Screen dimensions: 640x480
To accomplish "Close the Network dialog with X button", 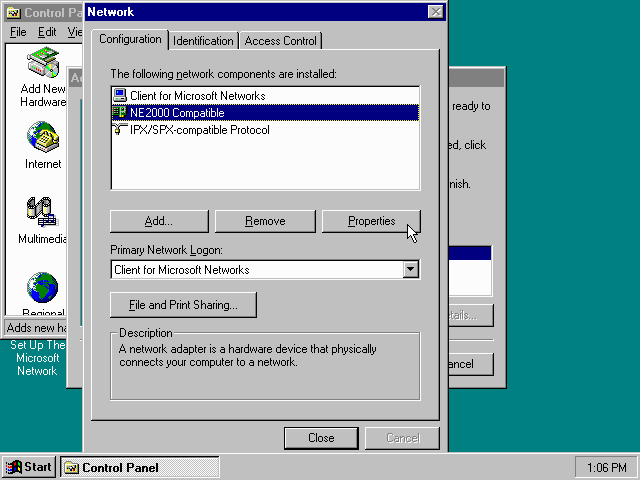I will (436, 12).
